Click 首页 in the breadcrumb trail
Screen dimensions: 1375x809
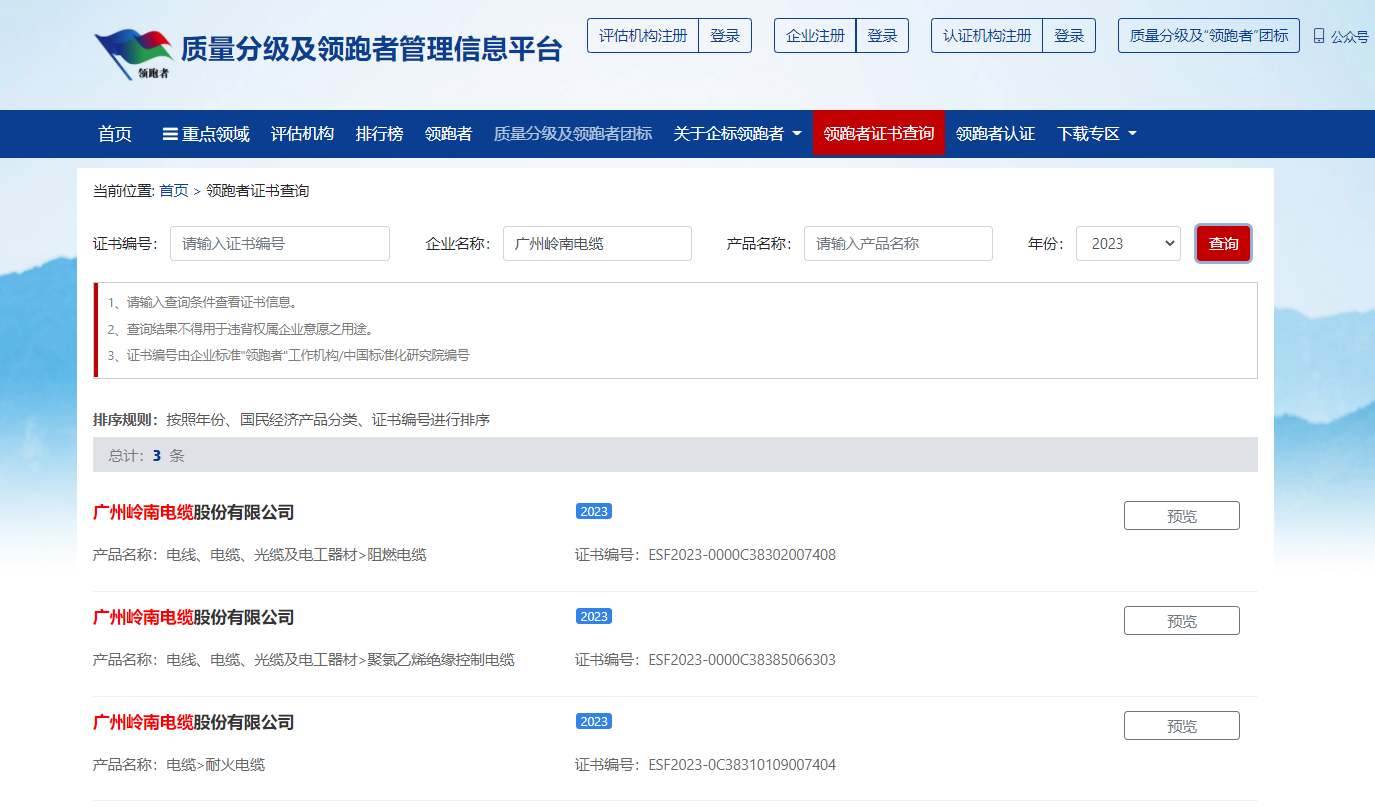[172, 190]
